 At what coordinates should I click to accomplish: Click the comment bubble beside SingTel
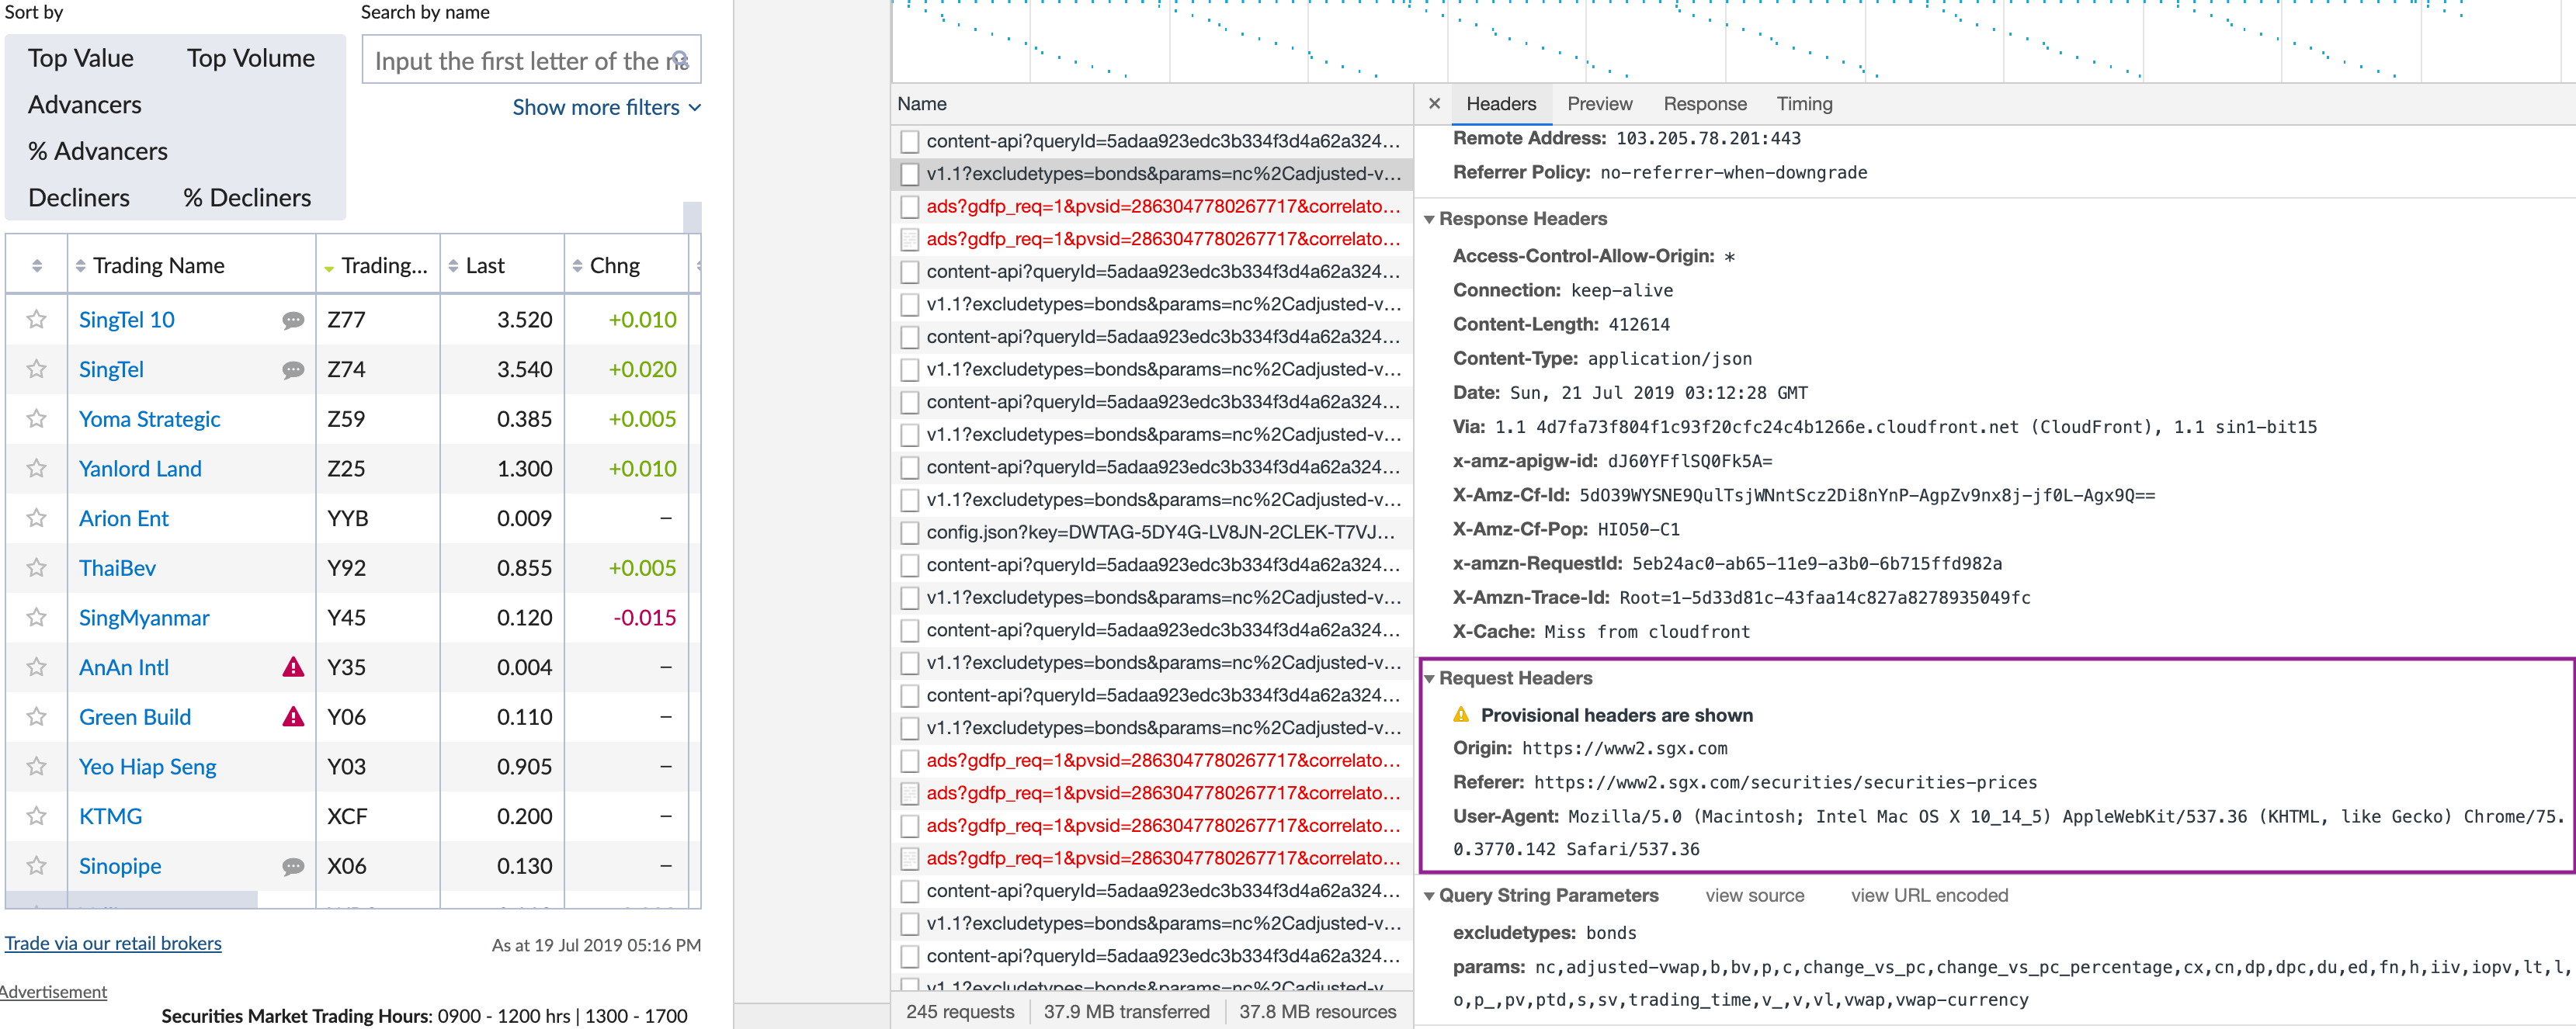coord(293,370)
